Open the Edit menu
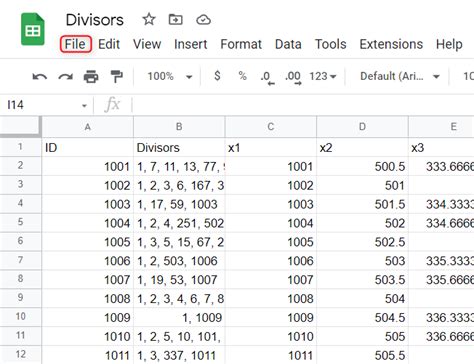Viewport: 474px width, 364px height. click(x=109, y=44)
